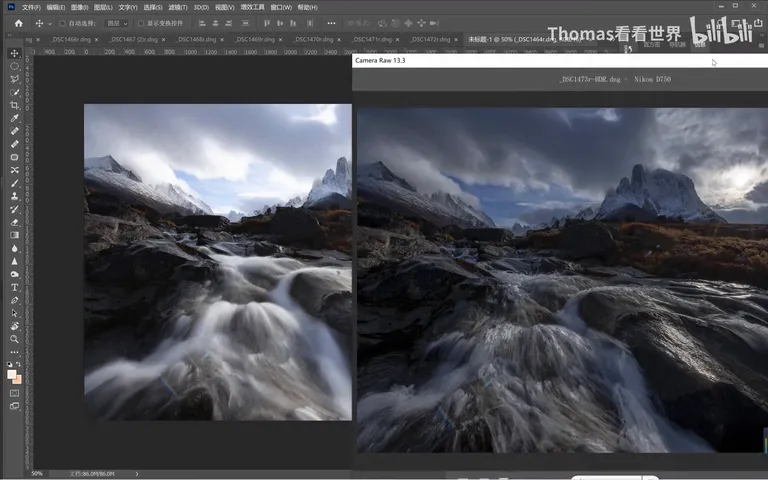This screenshot has width=768, height=480.
Task: Select the Path Selection arrow tool
Action: click(15, 313)
